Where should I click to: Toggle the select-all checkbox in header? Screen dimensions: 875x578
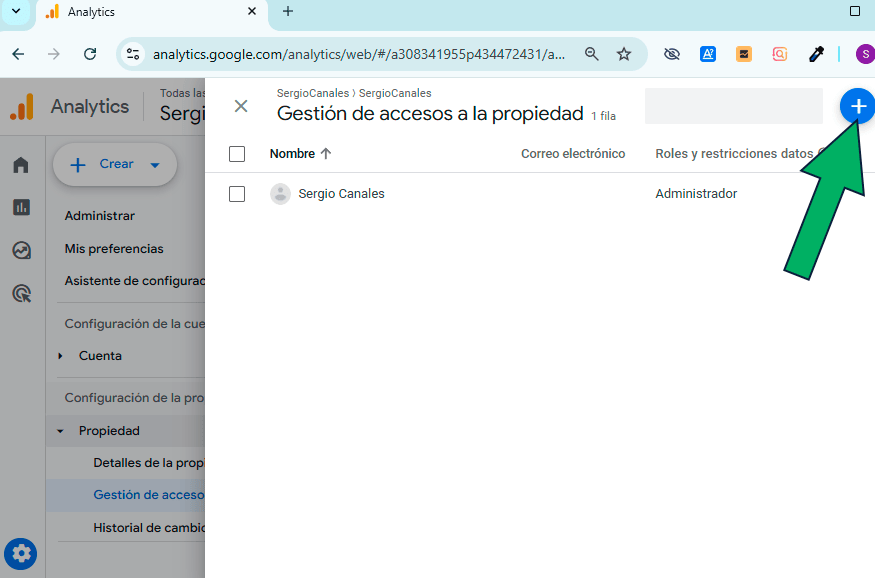(x=237, y=154)
